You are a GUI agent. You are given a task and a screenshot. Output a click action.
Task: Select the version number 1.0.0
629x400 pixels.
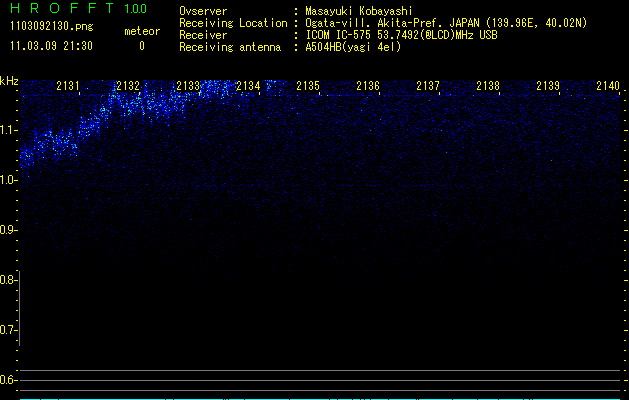(135, 9)
